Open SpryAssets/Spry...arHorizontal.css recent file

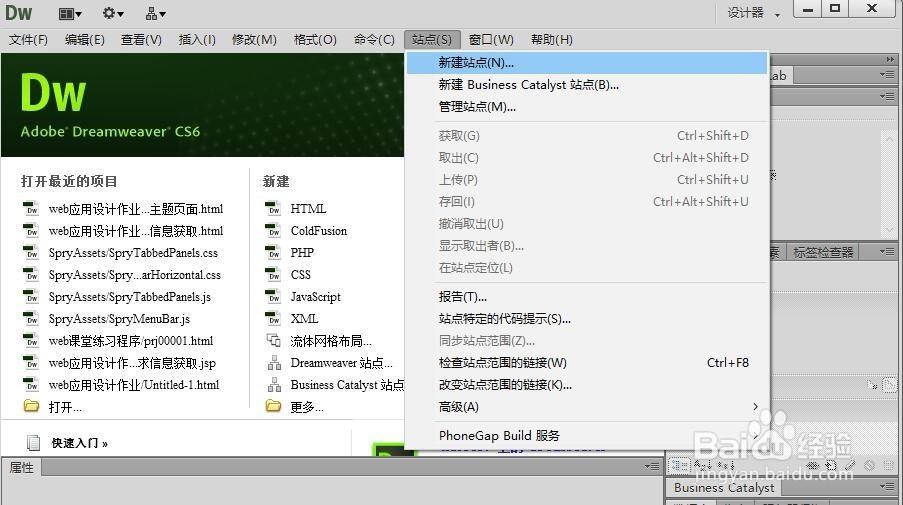pyautogui.click(x=135, y=275)
